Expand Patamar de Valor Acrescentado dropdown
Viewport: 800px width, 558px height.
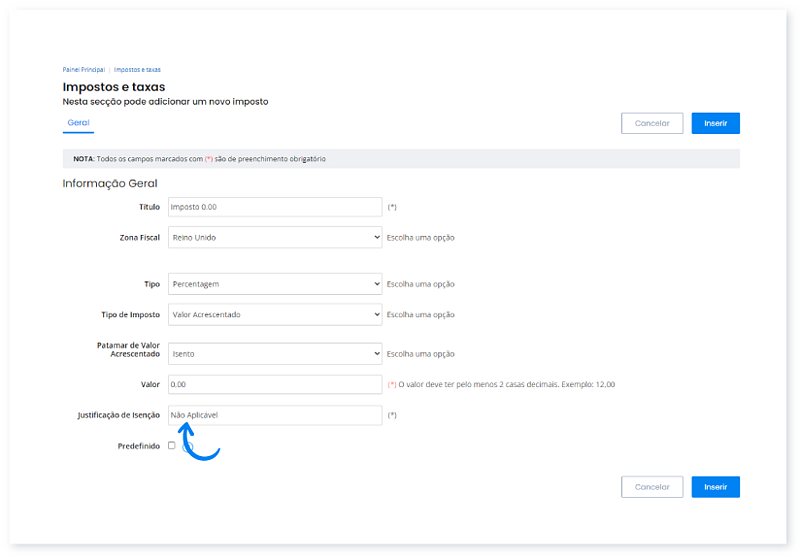pos(274,353)
